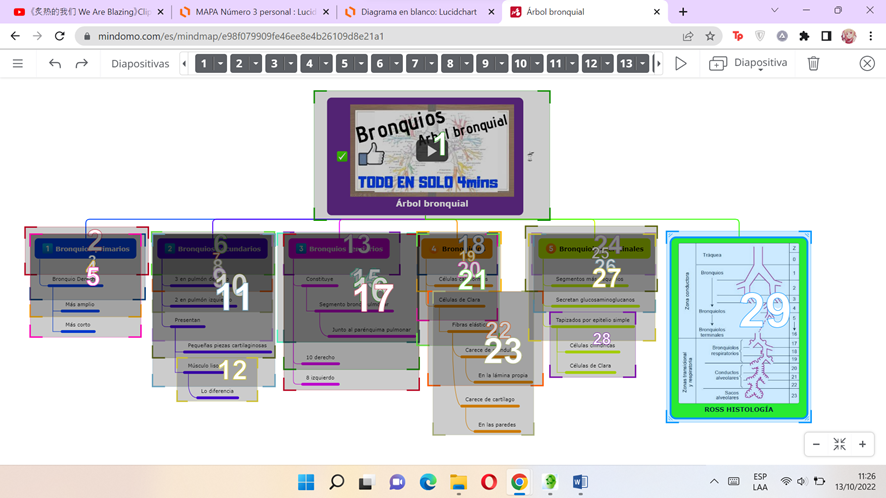Select slide 11 in slide bar

tap(555, 63)
